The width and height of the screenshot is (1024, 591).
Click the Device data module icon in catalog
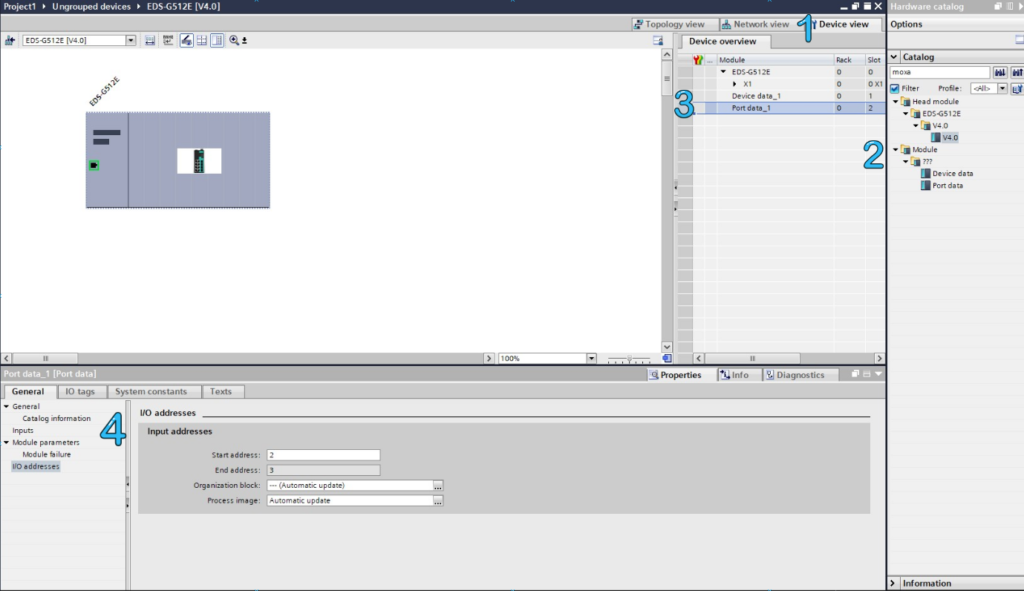click(925, 173)
